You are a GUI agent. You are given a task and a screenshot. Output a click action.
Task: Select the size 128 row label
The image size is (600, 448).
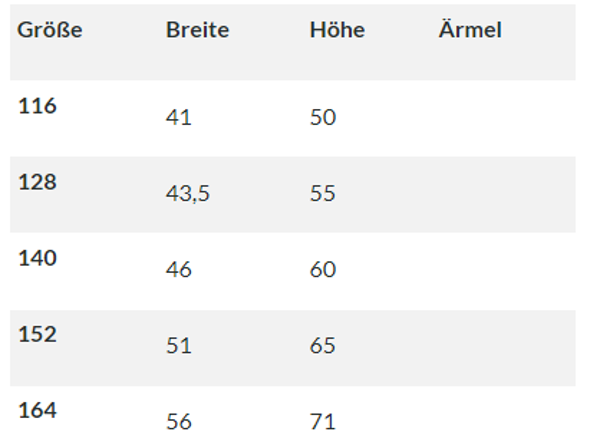[38, 182]
